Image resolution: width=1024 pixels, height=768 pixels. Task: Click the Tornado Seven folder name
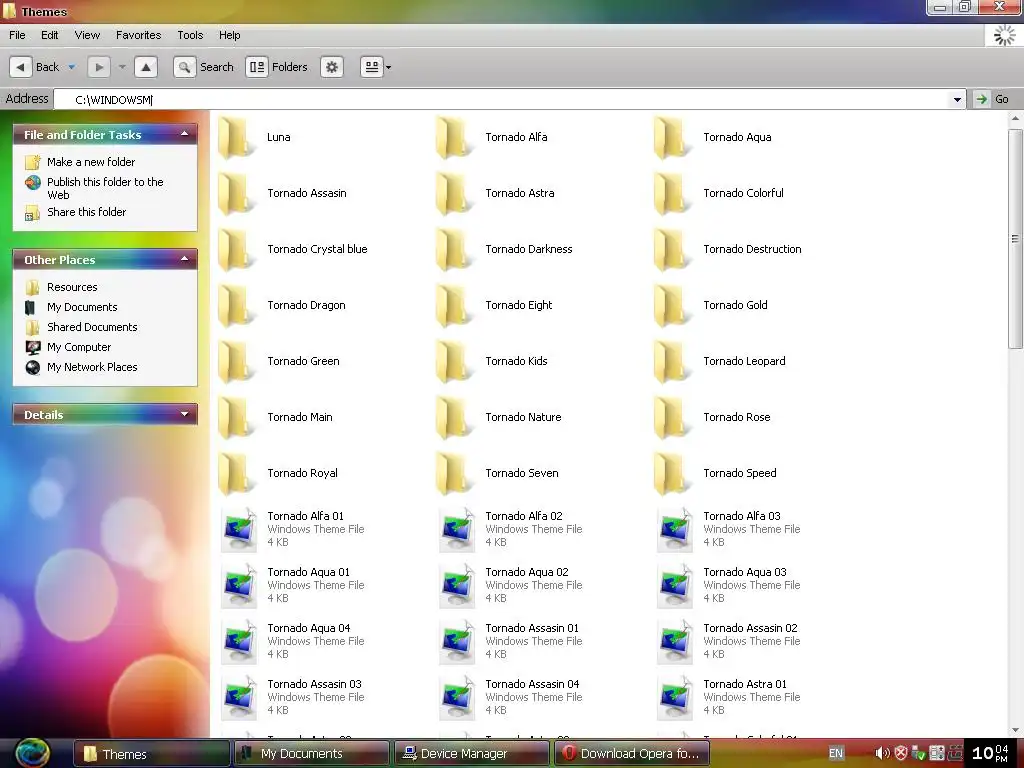click(522, 473)
